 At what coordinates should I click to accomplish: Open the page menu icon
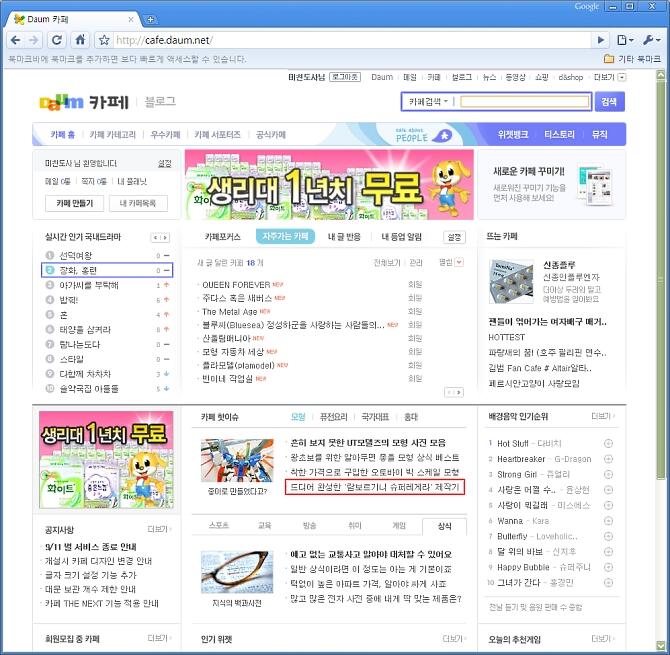[x=625, y=40]
